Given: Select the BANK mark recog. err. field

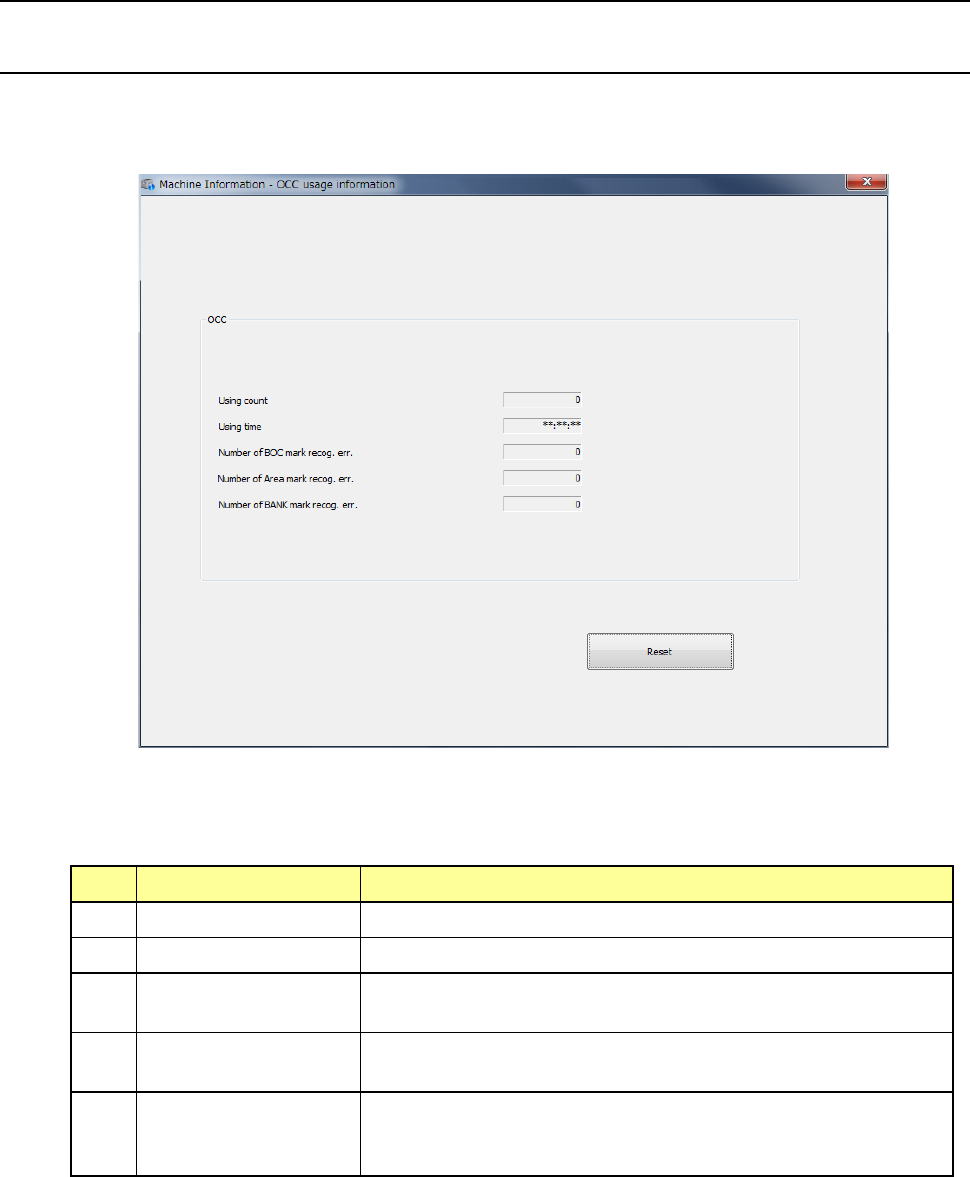Looking at the screenshot, I should pos(542,504).
